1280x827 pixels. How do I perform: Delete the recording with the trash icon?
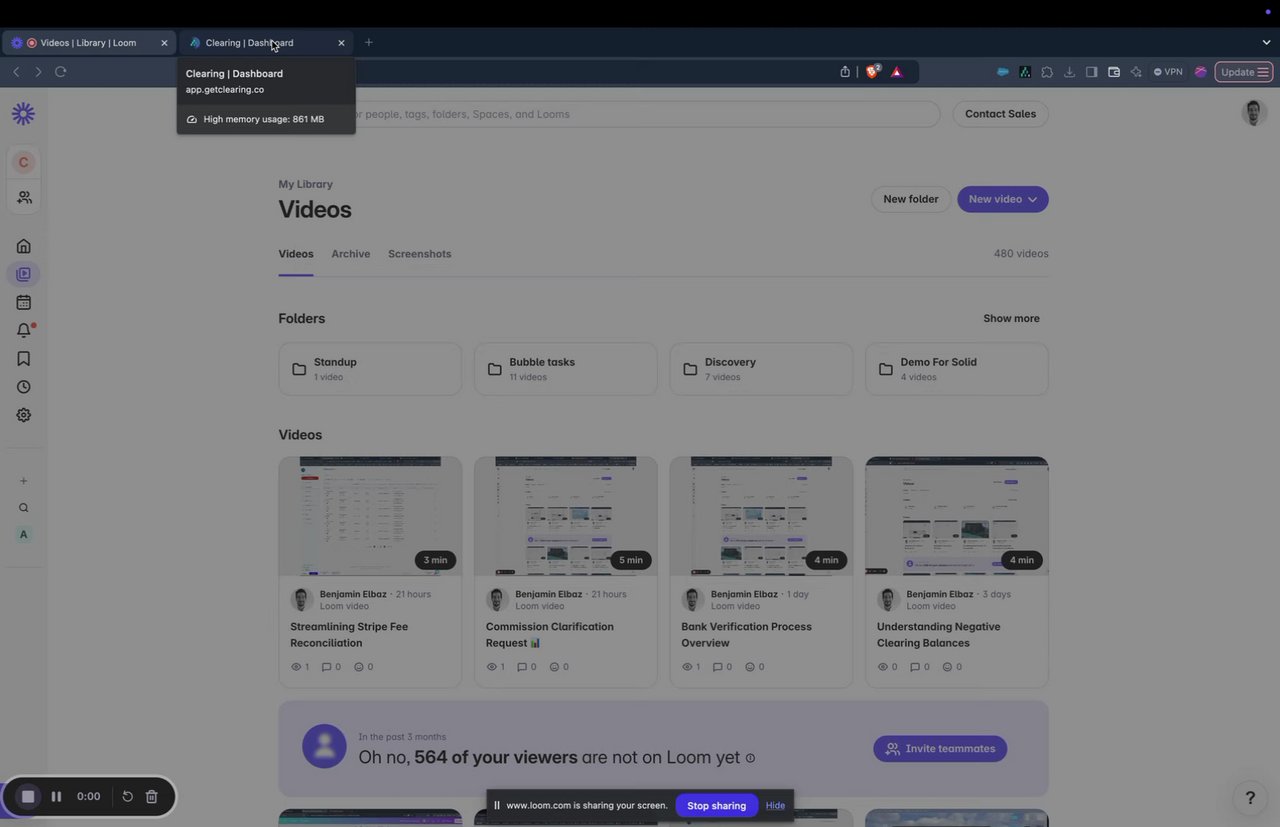(152, 797)
